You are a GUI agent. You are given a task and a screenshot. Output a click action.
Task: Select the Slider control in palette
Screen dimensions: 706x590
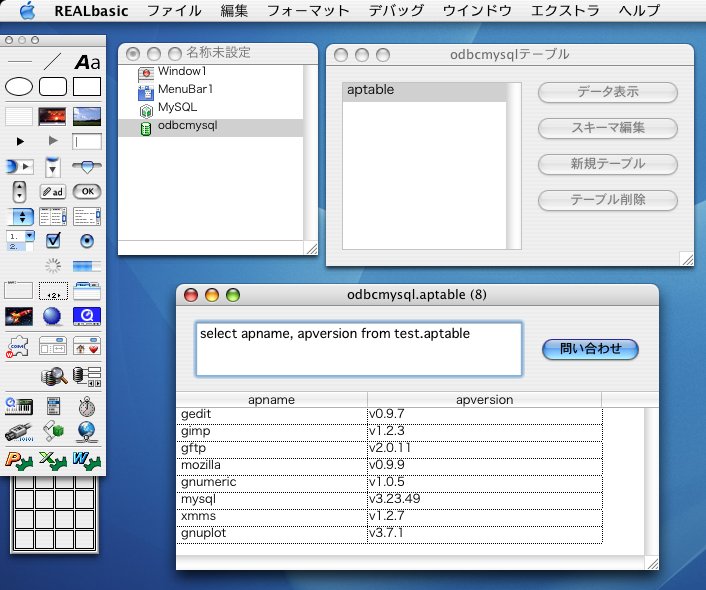(87, 165)
